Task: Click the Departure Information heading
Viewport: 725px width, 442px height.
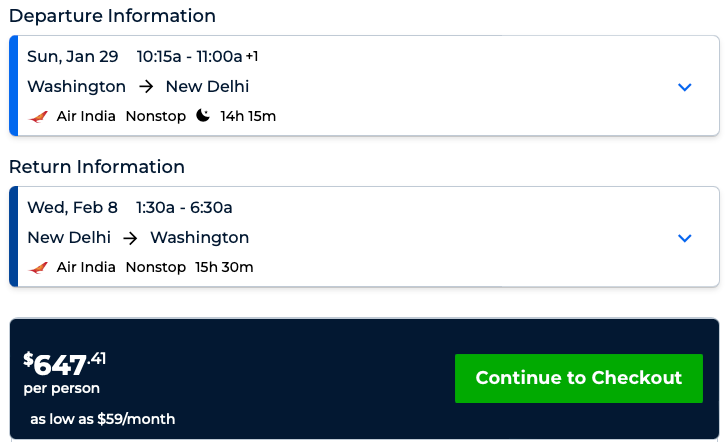Action: (112, 16)
